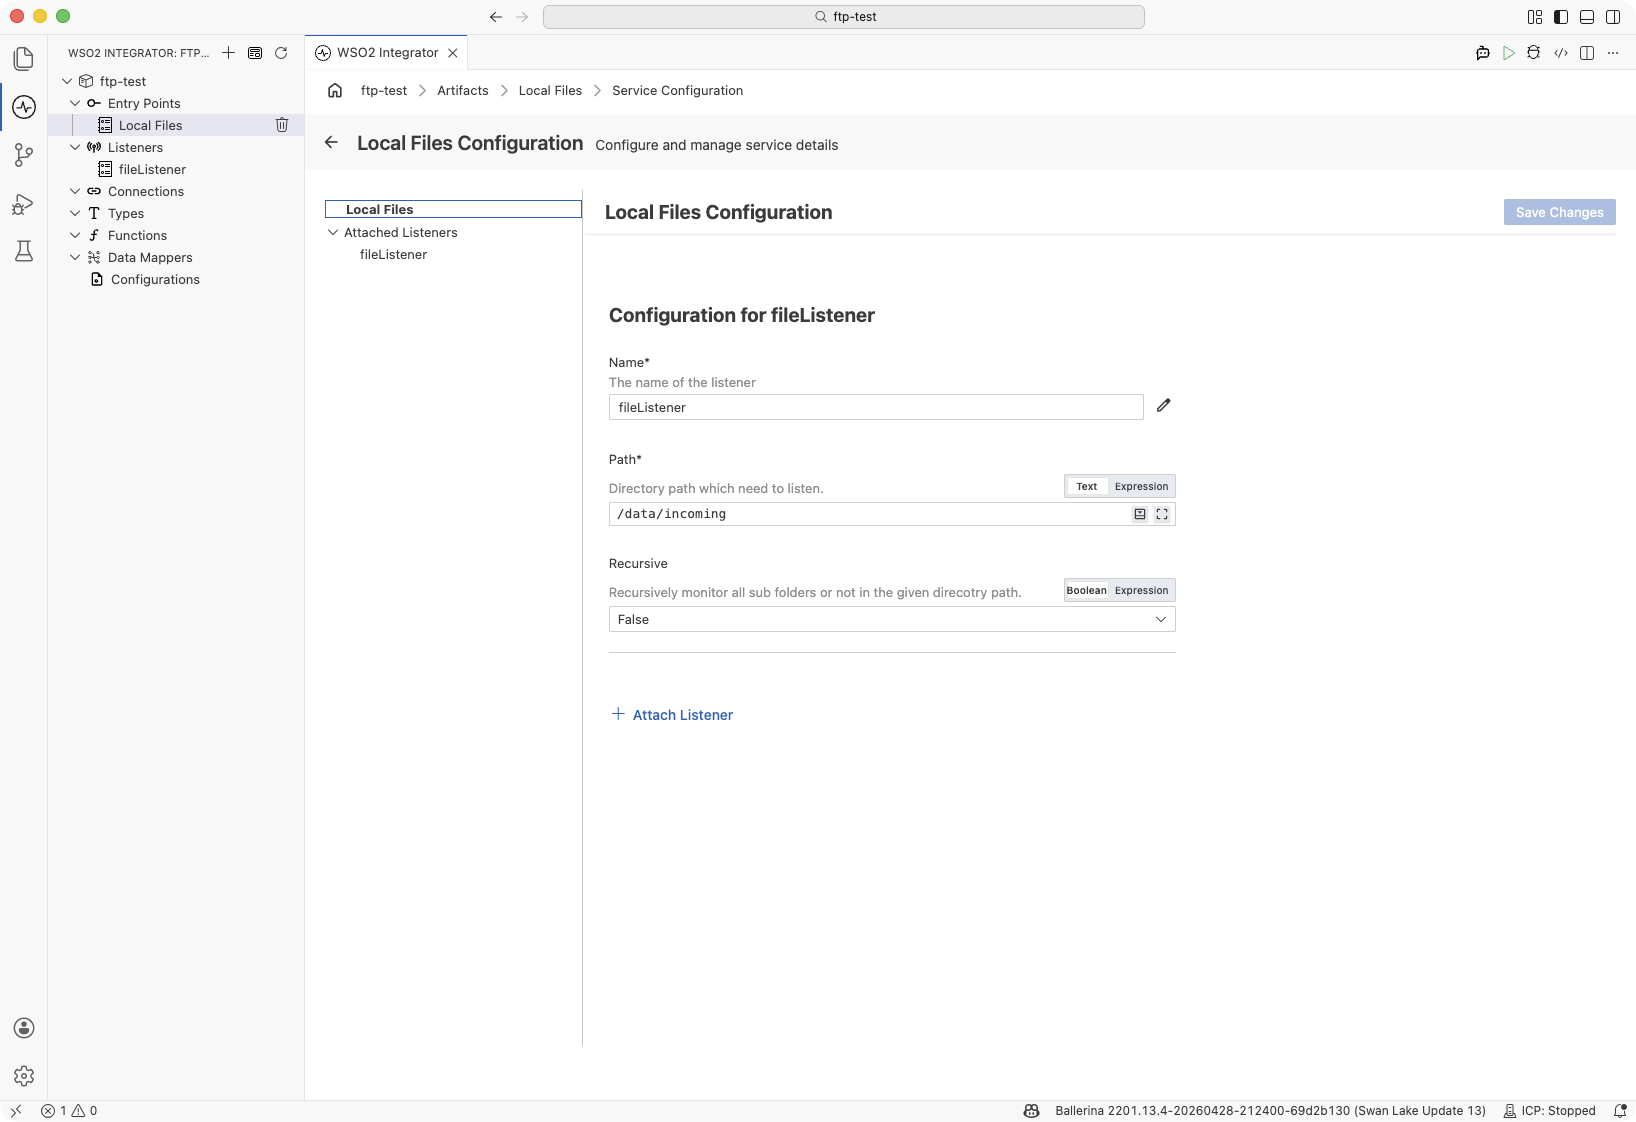Focus the listener Name input field
1636x1122 pixels.
click(876, 407)
